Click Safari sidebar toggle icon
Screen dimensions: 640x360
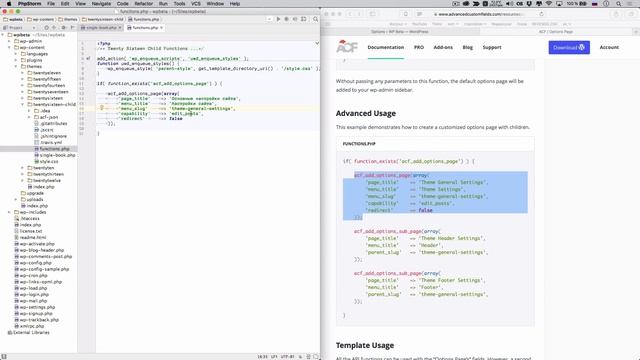(x=372, y=14)
